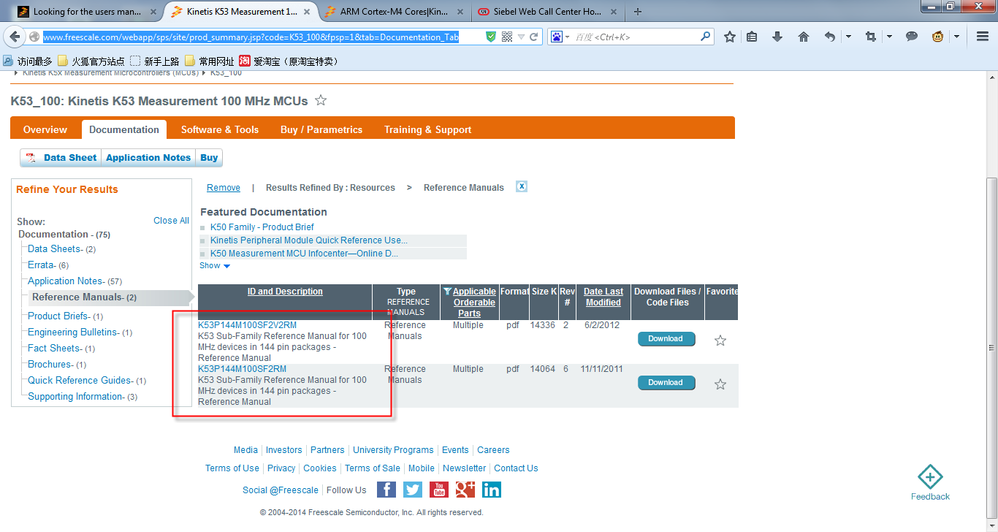Click the QR code icon in address bar
Viewport: 998px width, 532px height.
(x=507, y=37)
